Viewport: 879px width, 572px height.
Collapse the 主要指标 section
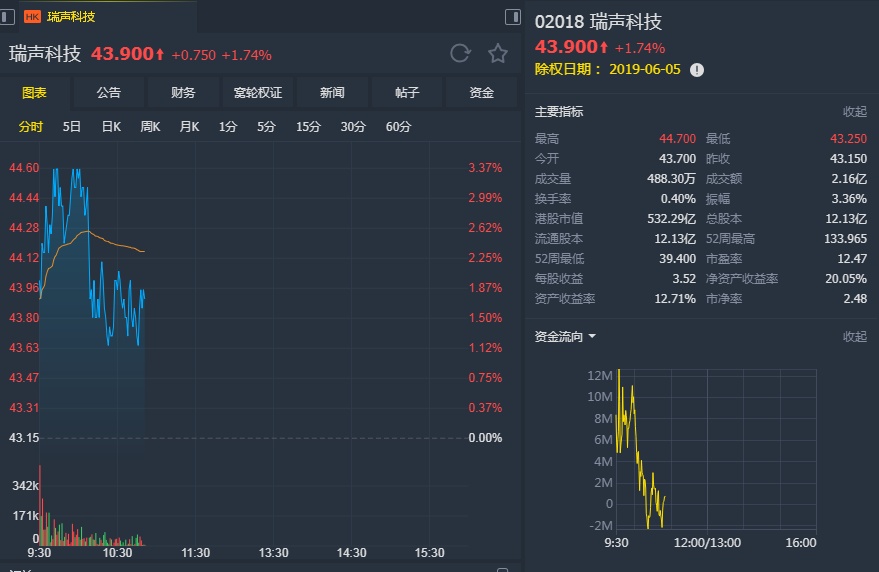point(854,112)
